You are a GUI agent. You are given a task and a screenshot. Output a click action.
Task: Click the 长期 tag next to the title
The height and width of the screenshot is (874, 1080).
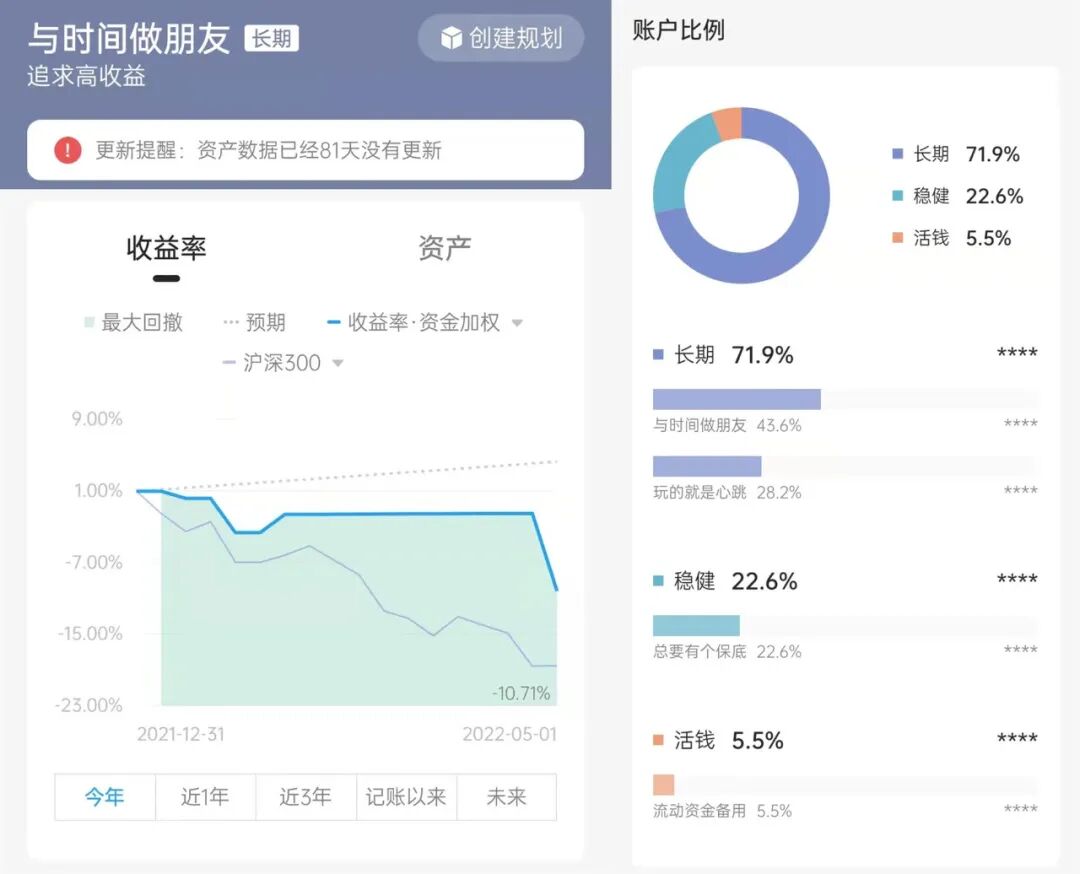(271, 38)
